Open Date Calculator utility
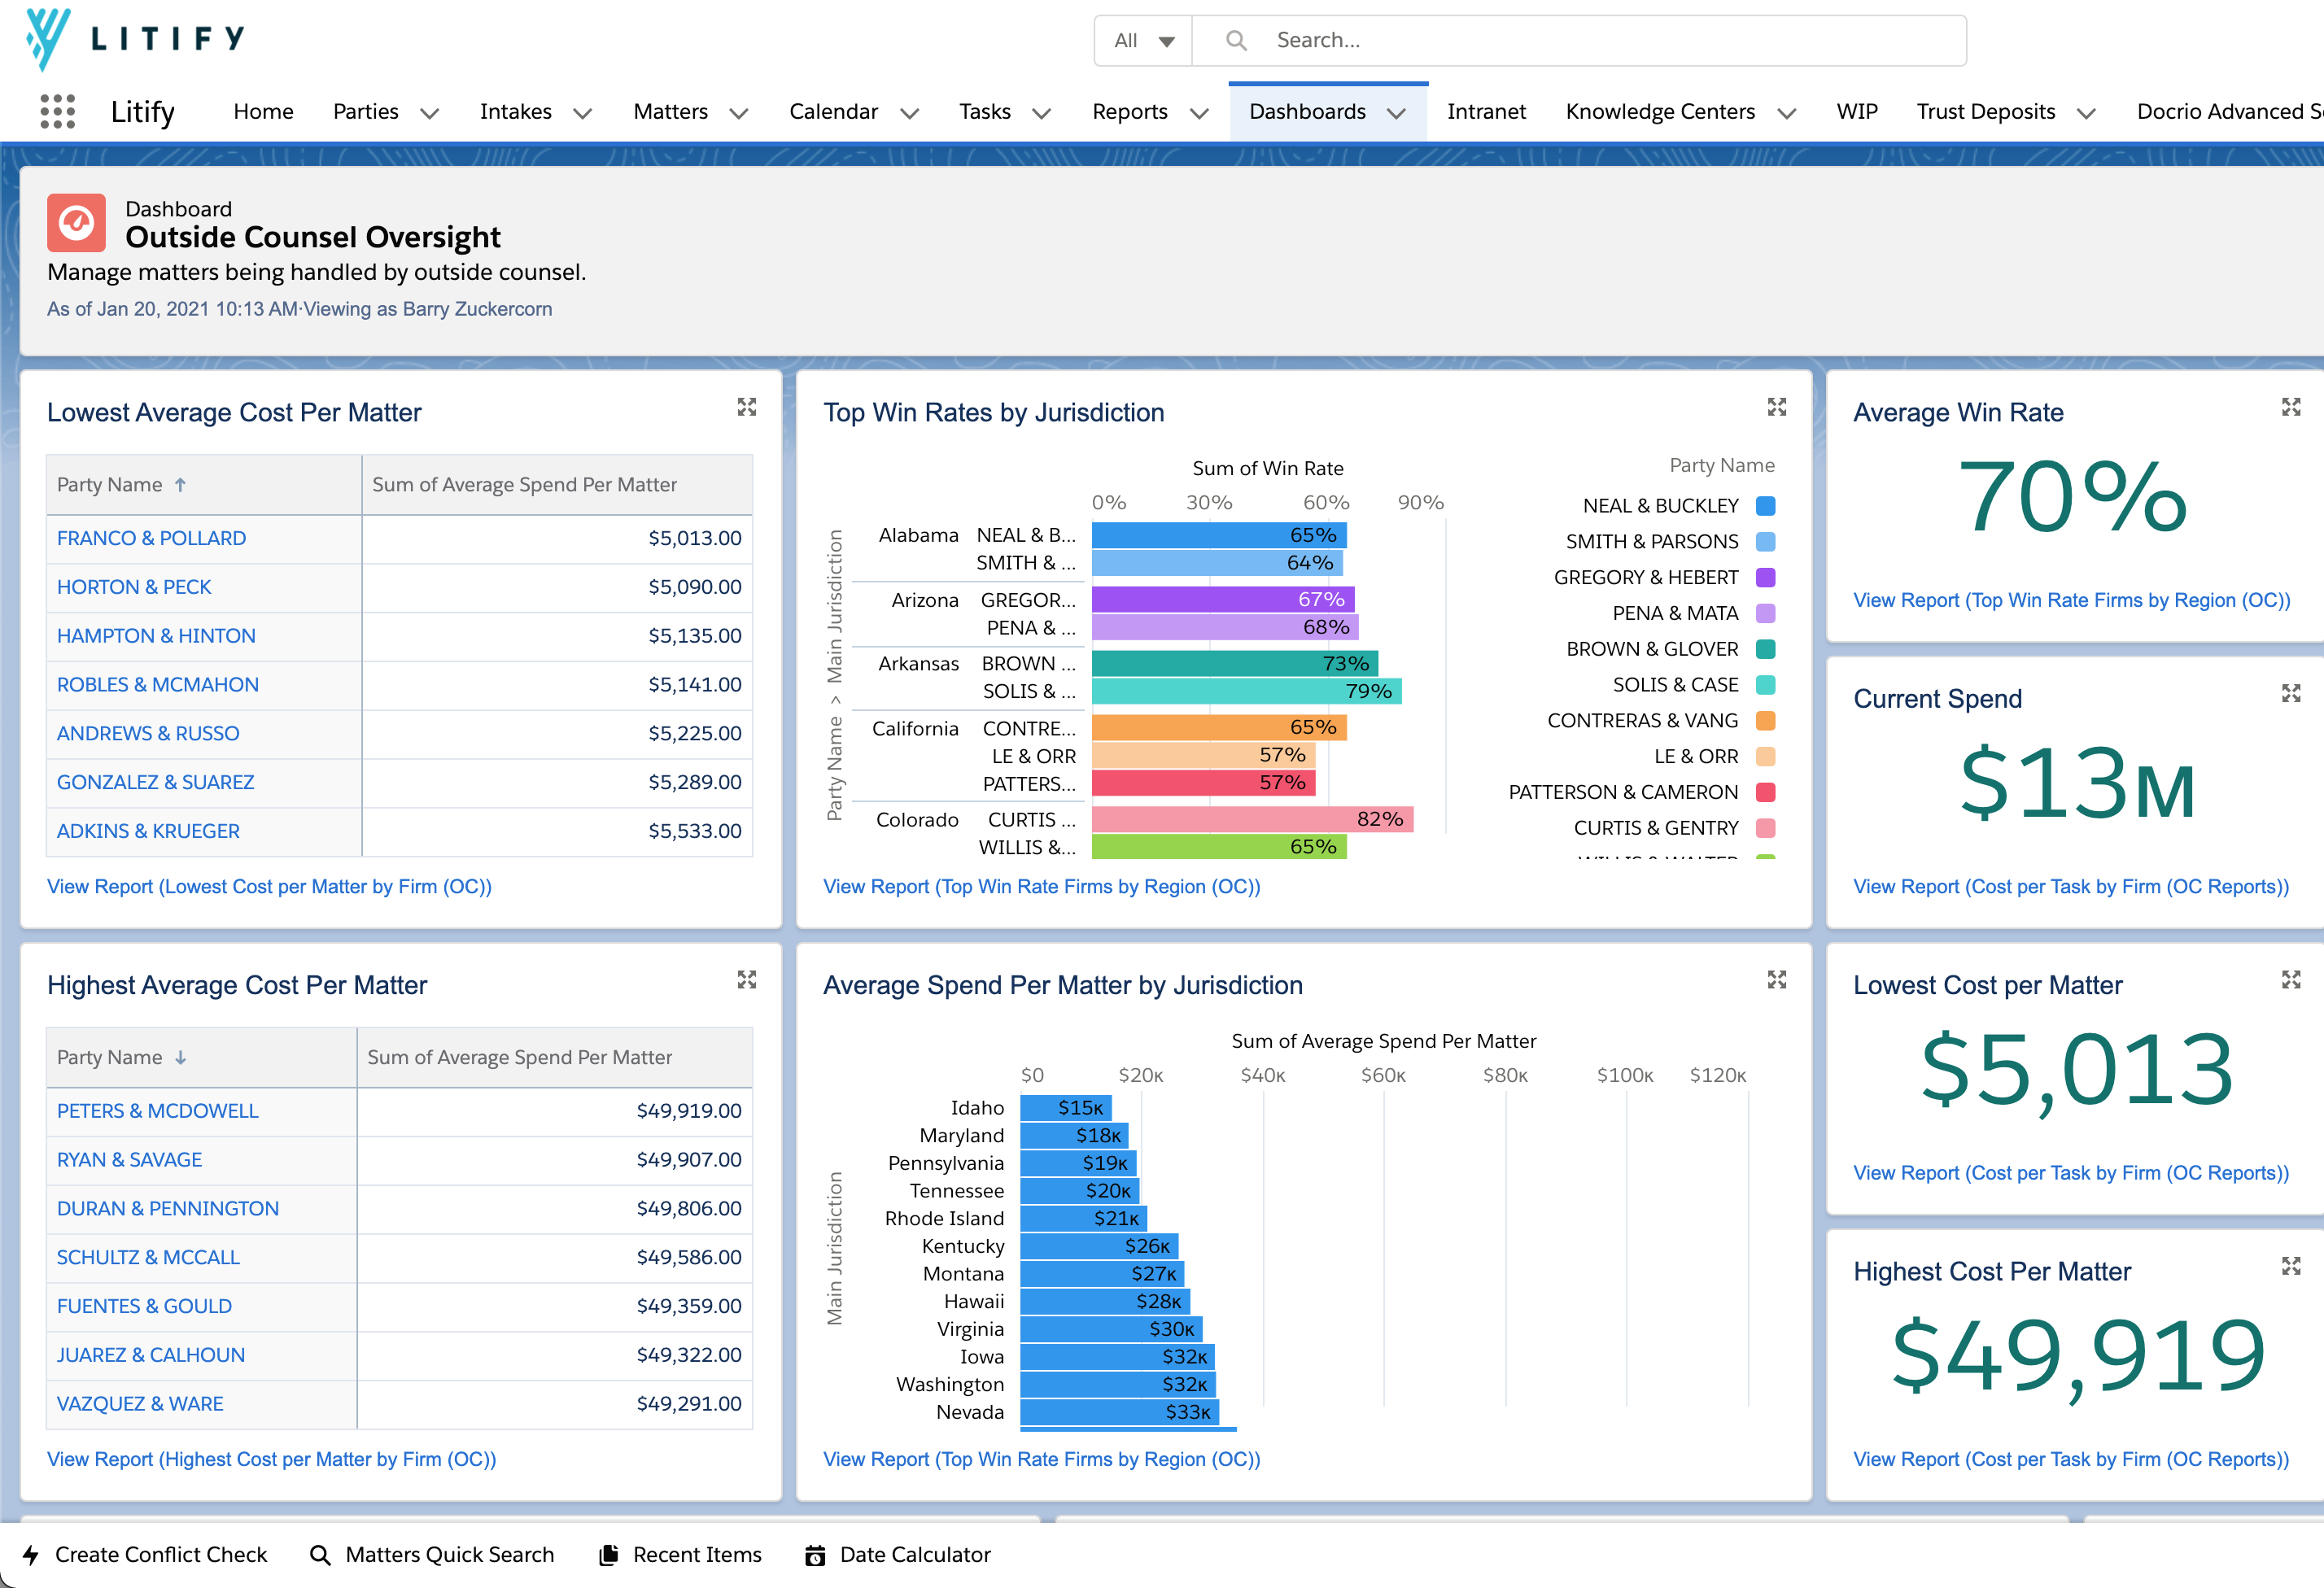This screenshot has height=1588, width=2324. tap(898, 1555)
